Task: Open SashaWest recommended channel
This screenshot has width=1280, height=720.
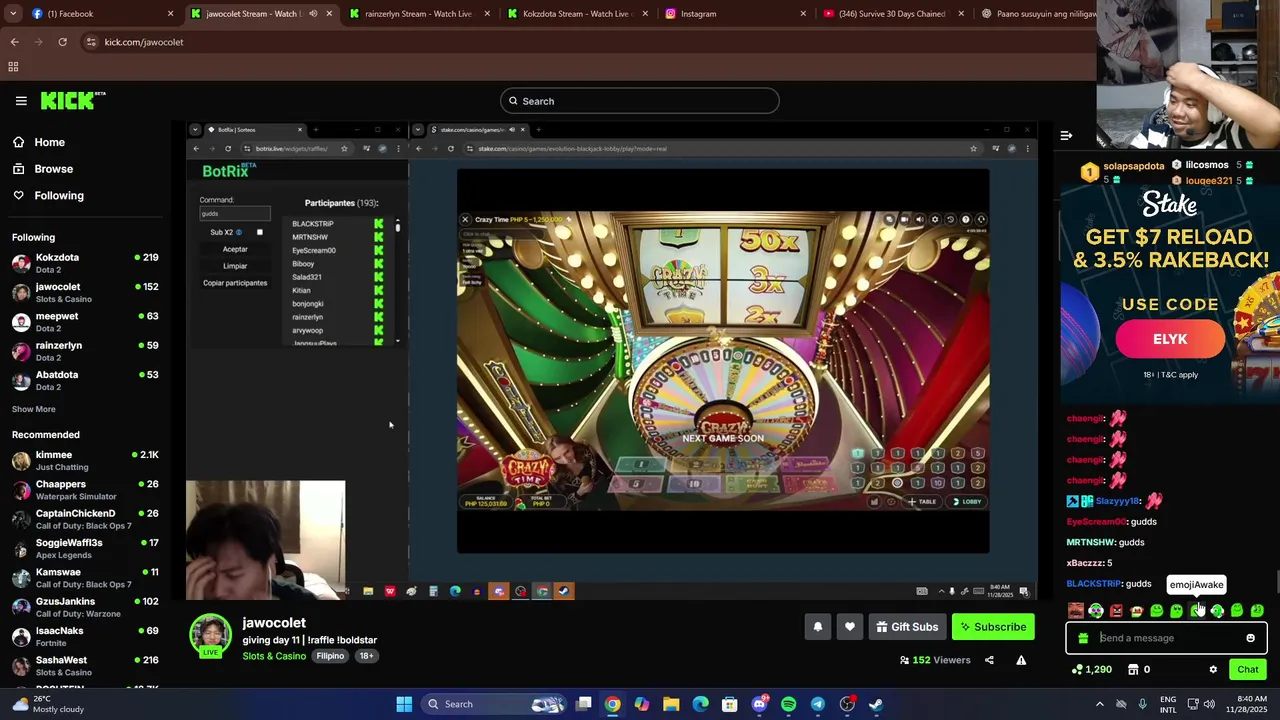Action: point(85,666)
